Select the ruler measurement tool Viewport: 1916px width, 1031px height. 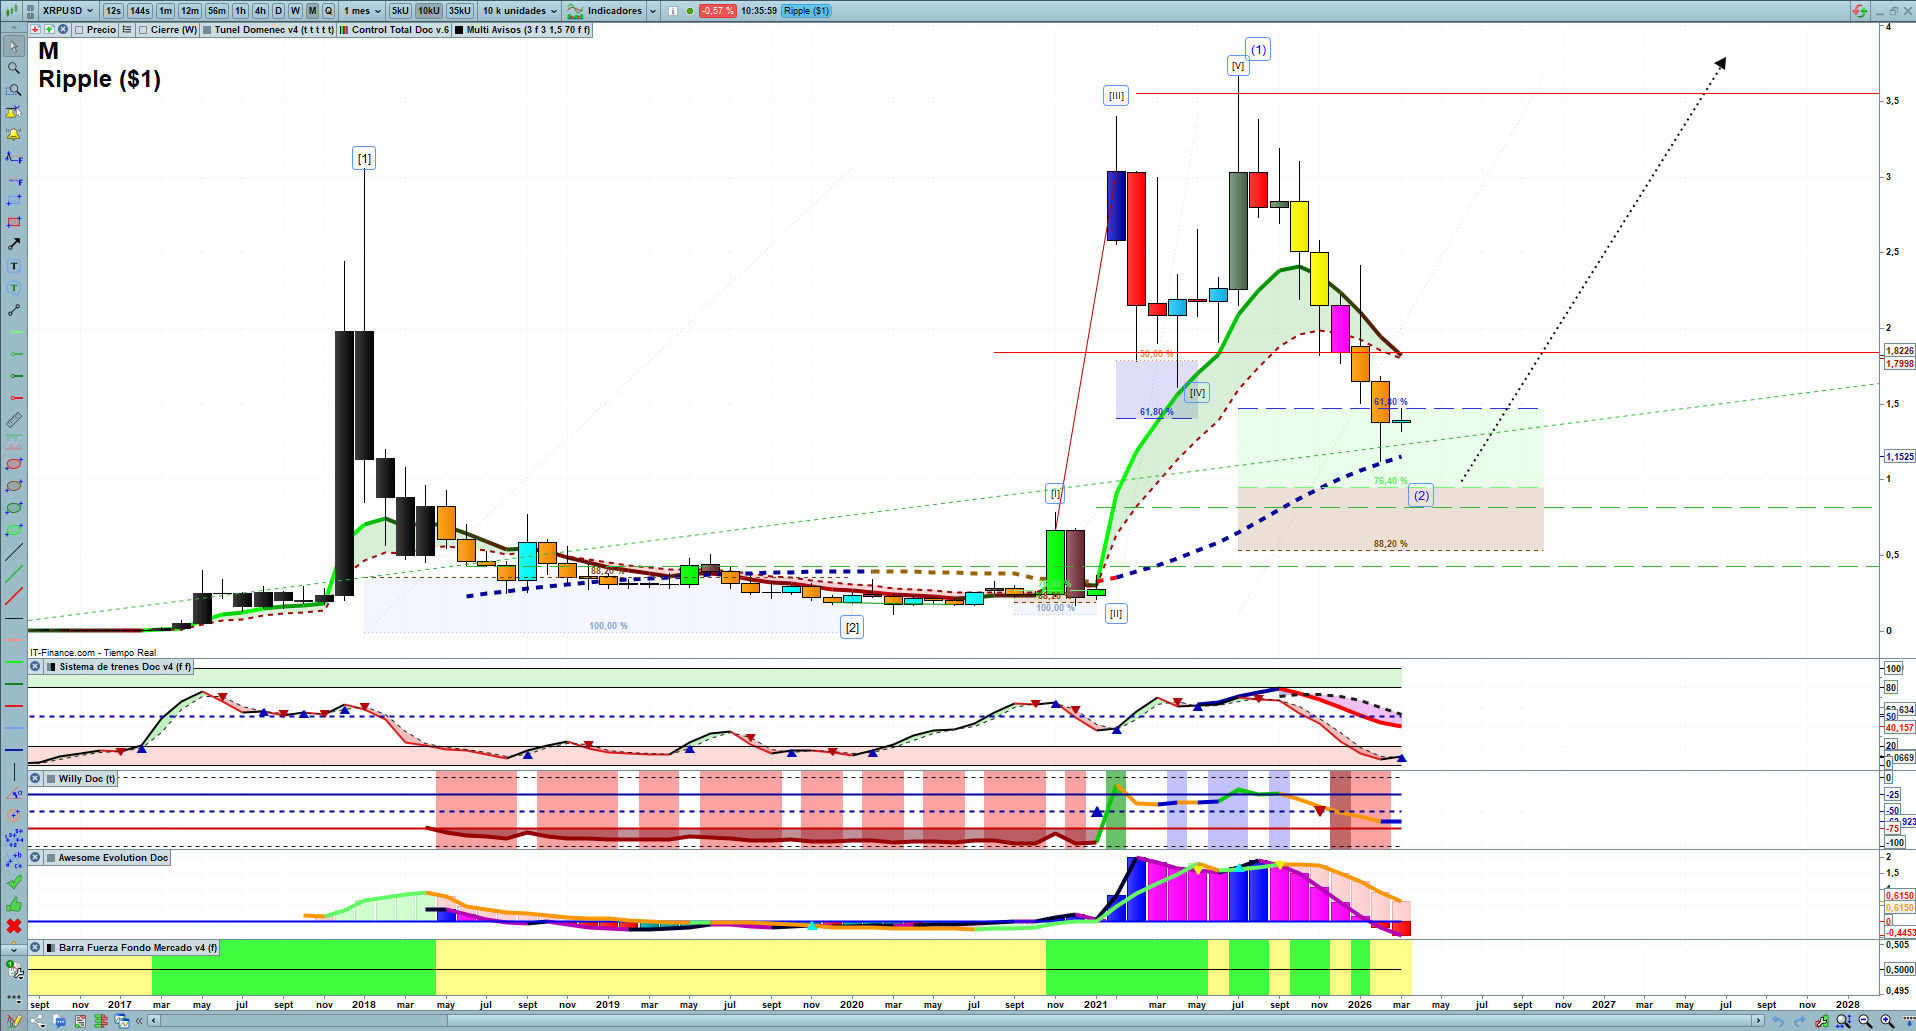[x=14, y=420]
